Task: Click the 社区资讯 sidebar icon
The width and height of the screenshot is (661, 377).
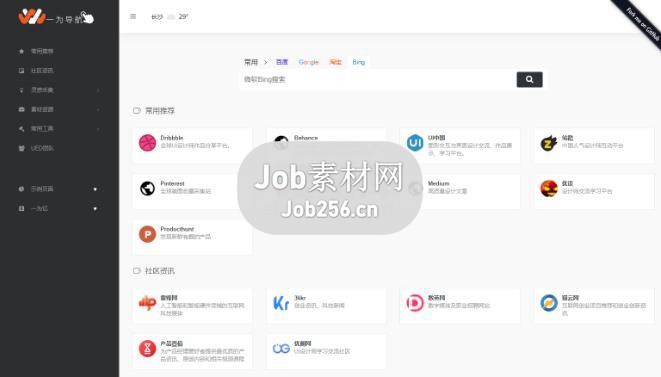Action: coord(21,70)
